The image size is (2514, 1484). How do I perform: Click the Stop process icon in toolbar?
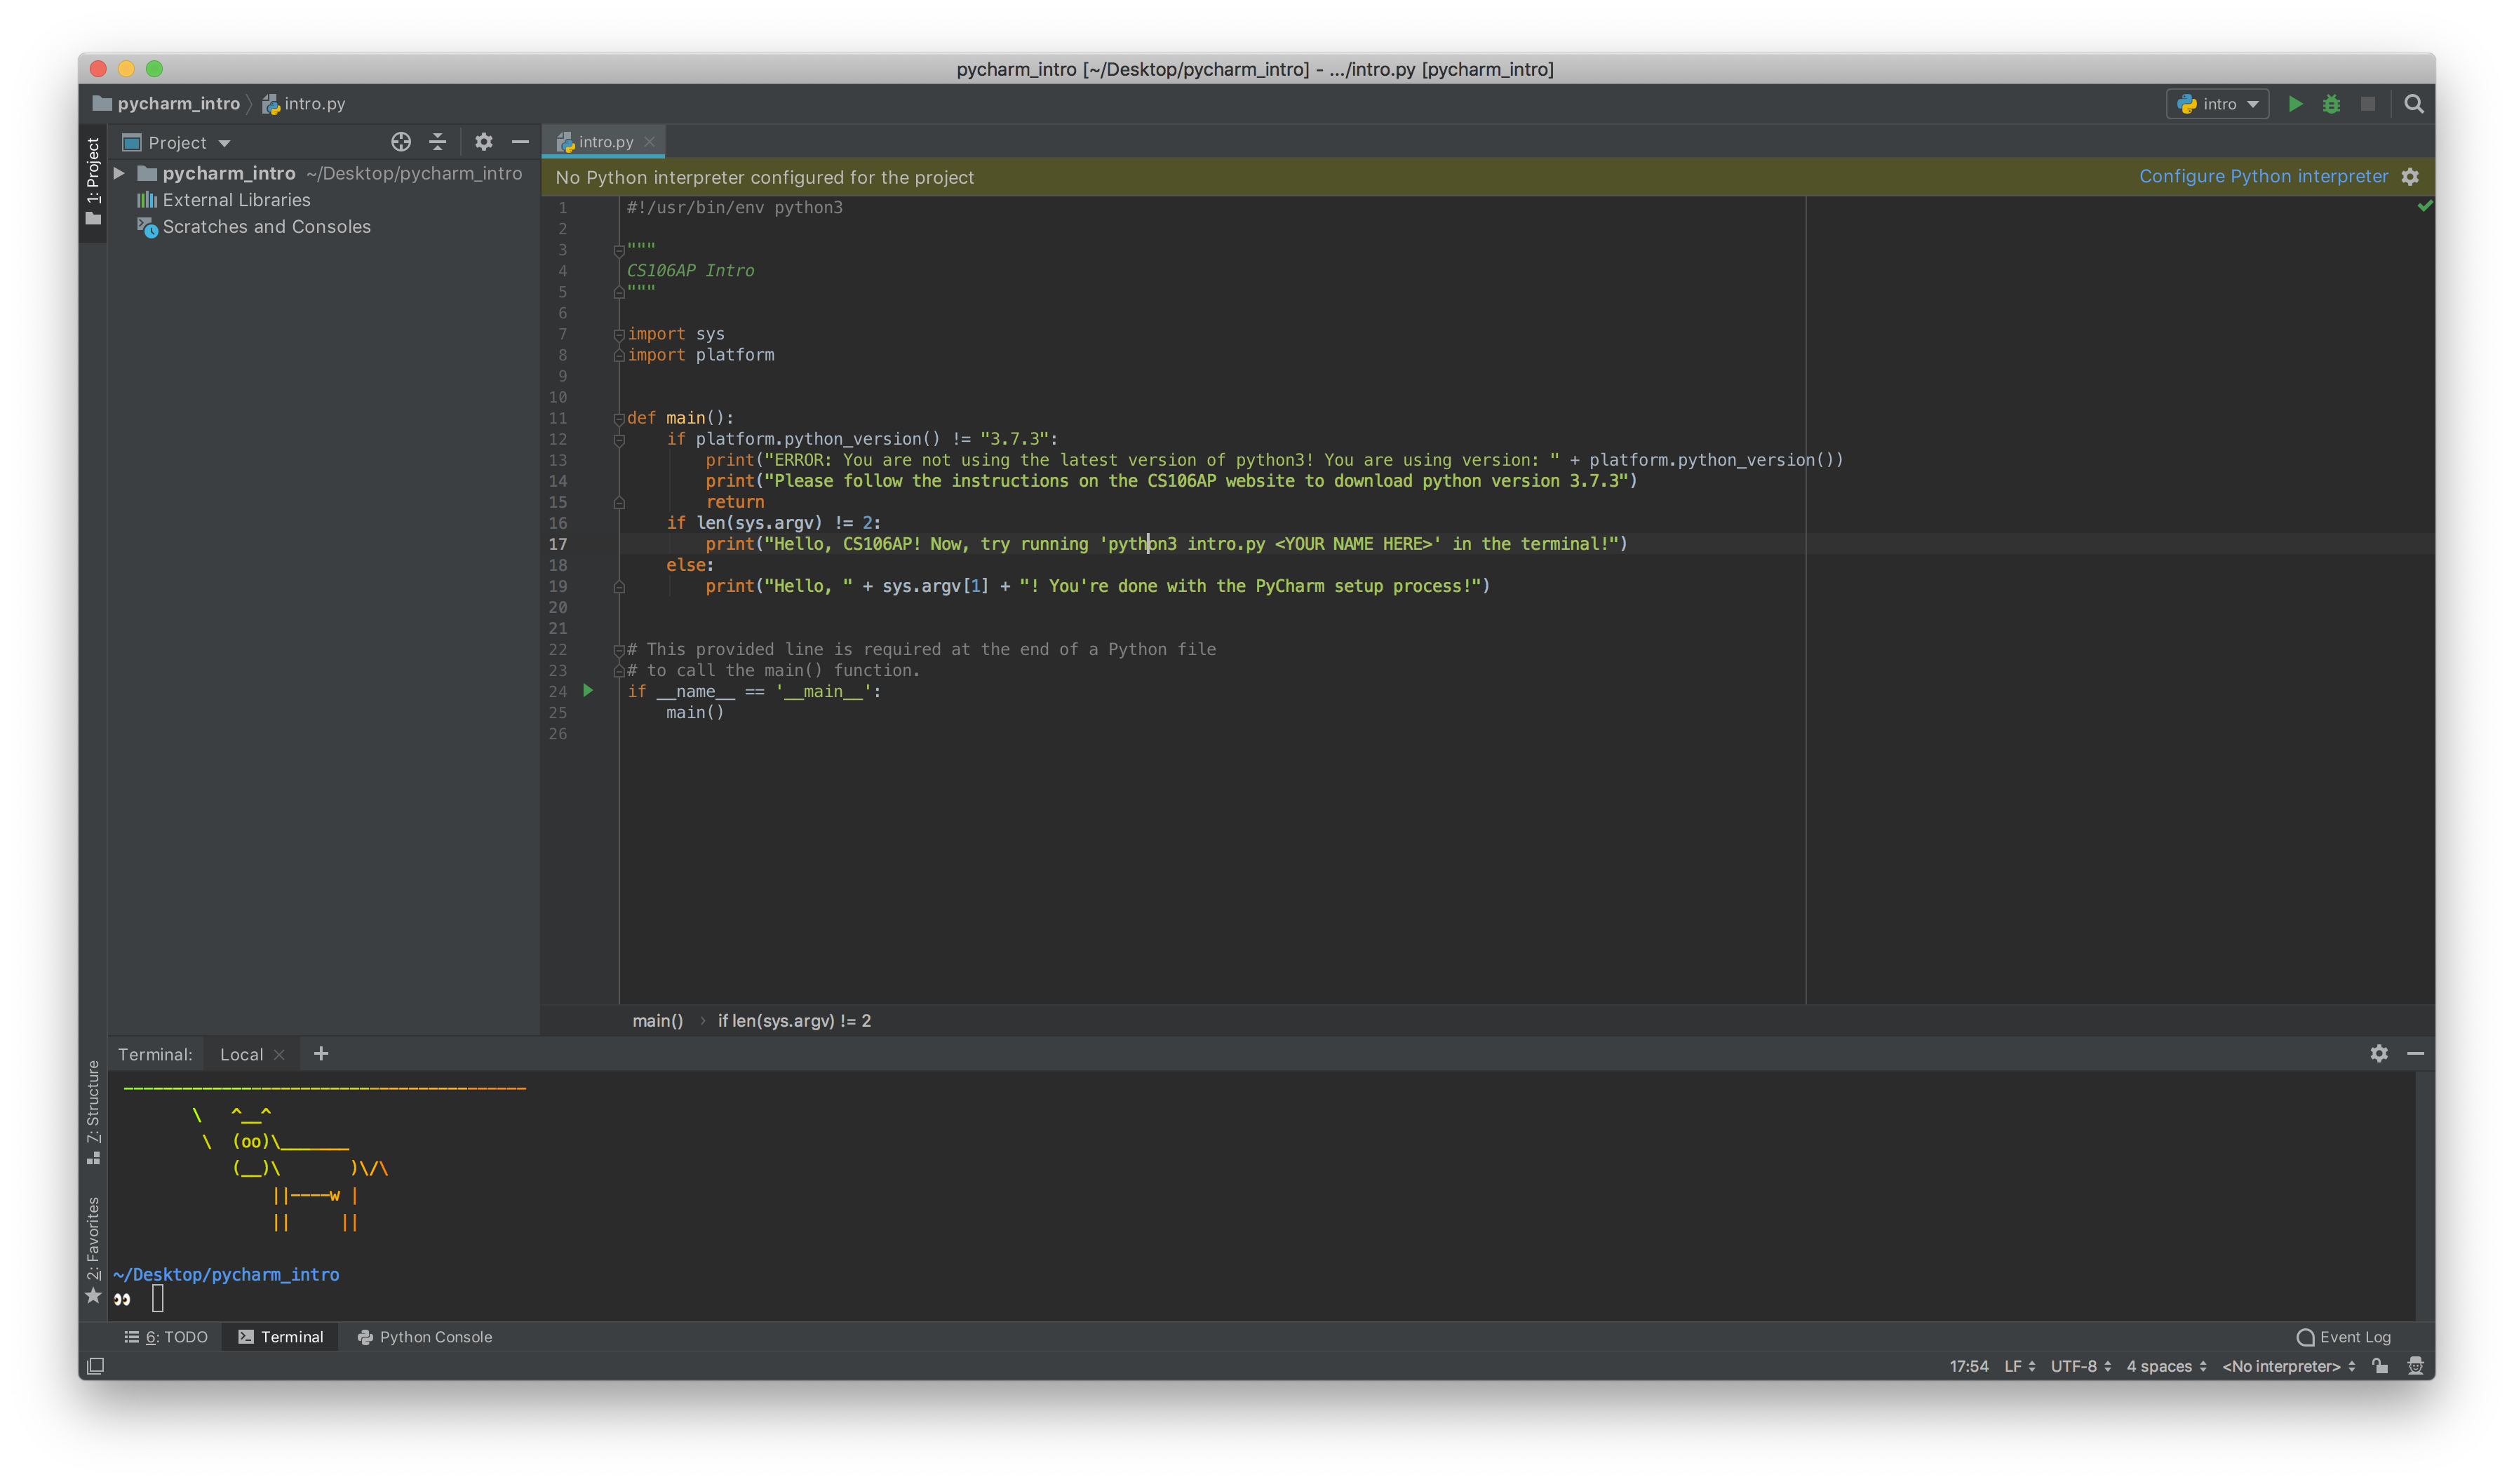point(2369,102)
